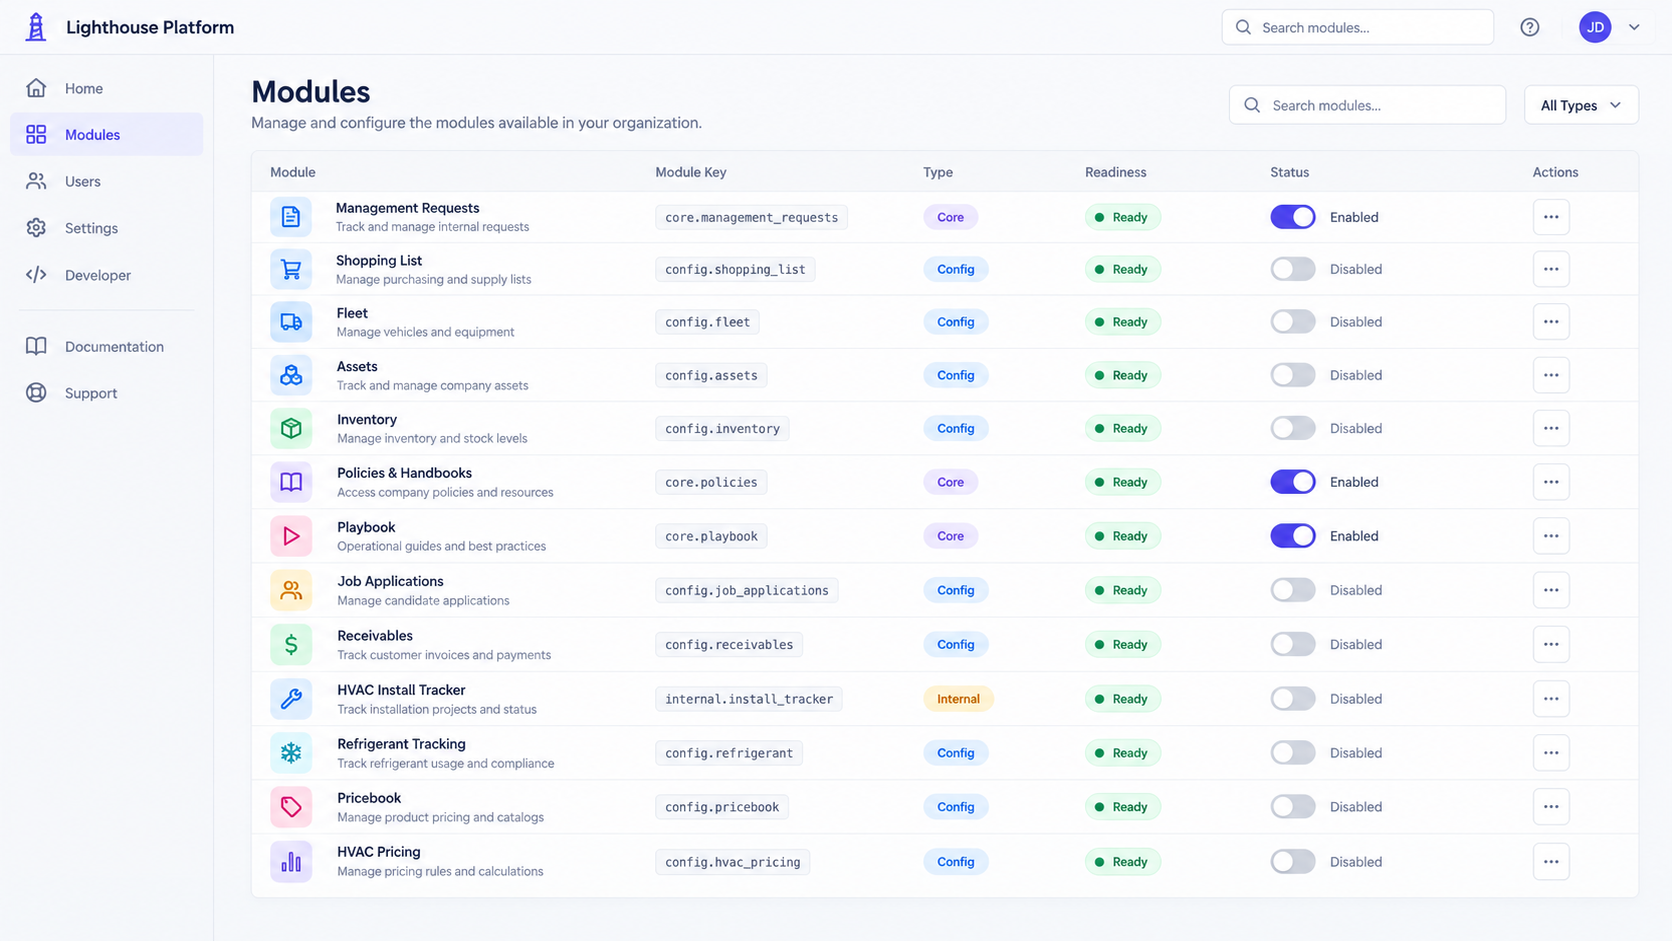Open actions menu for Assets row
Viewport: 1672px width, 941px height.
[1551, 375]
